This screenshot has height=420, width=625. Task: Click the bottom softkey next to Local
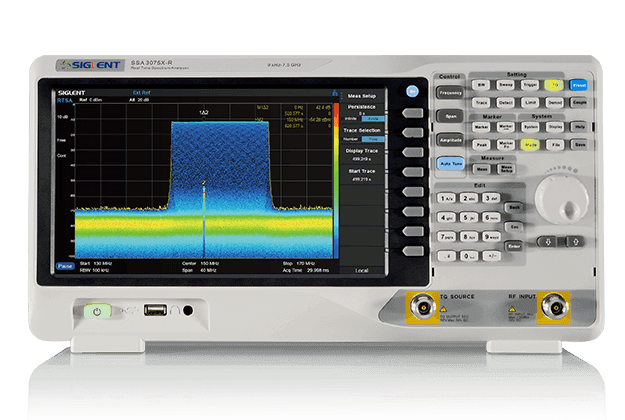(x=413, y=251)
